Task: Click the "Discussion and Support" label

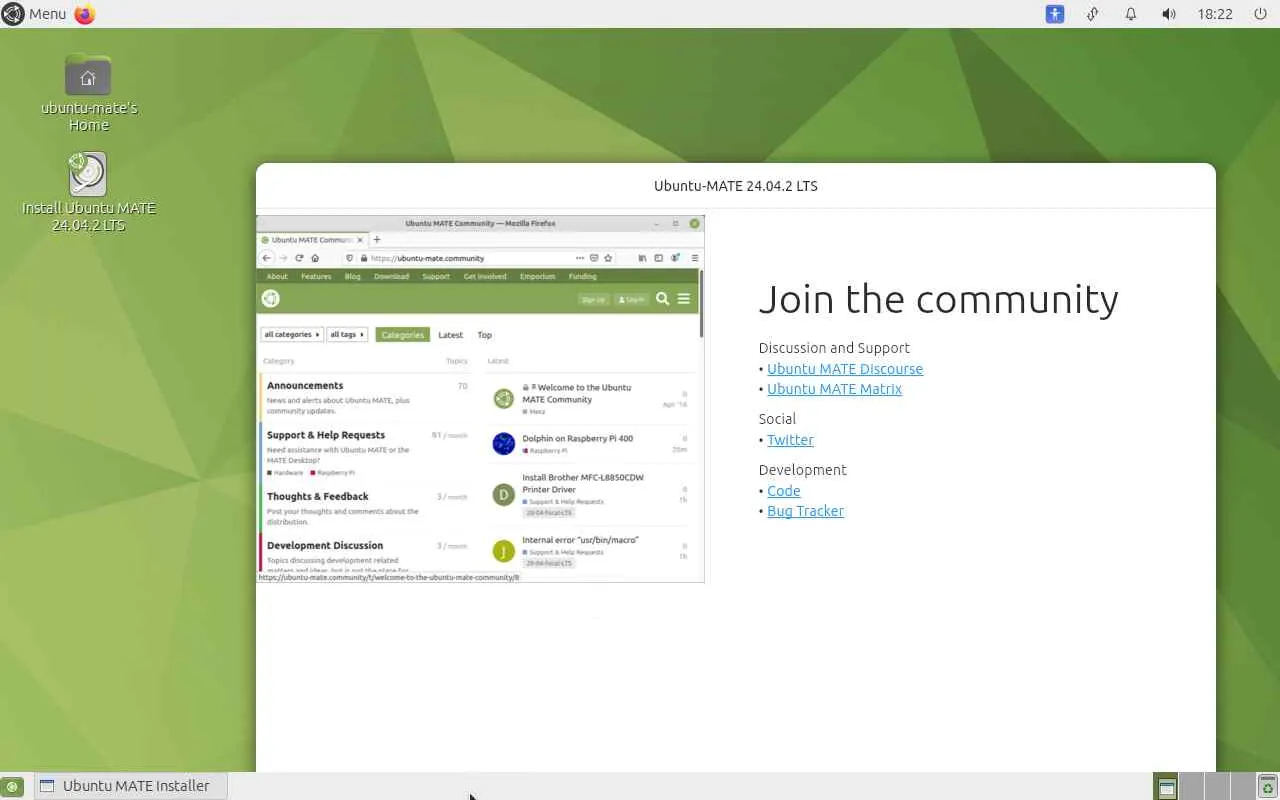Action: pos(834,348)
